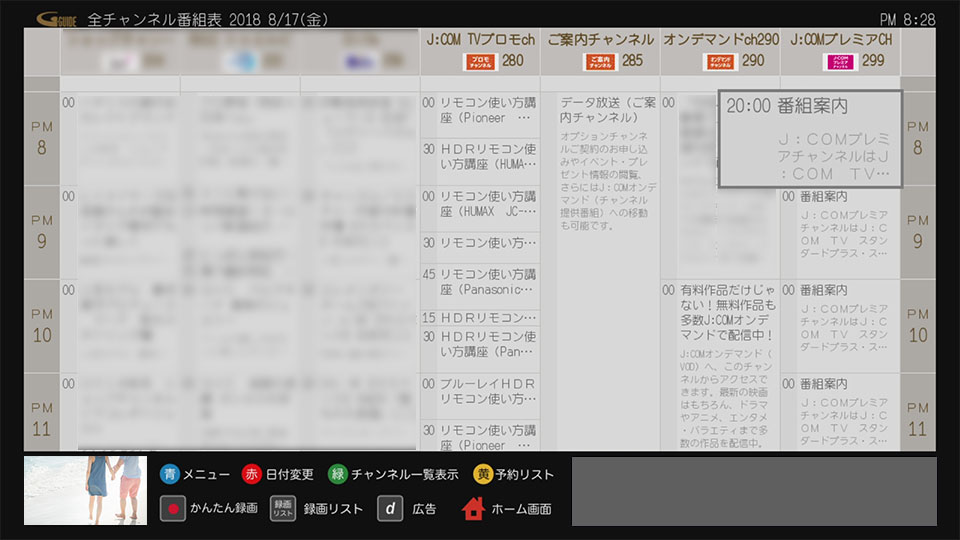Viewport: 960px width, 540px height.
Task: Click the right-side PM 9 time marker
Action: point(918,233)
